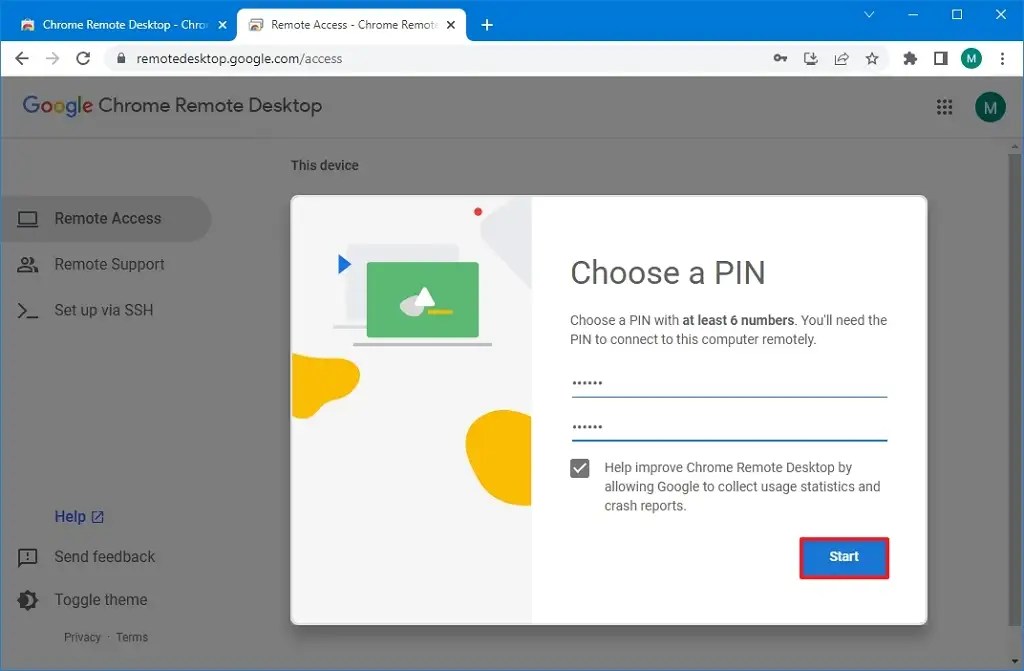The height and width of the screenshot is (671, 1024).
Task: Open the password manager key icon
Action: [780, 58]
